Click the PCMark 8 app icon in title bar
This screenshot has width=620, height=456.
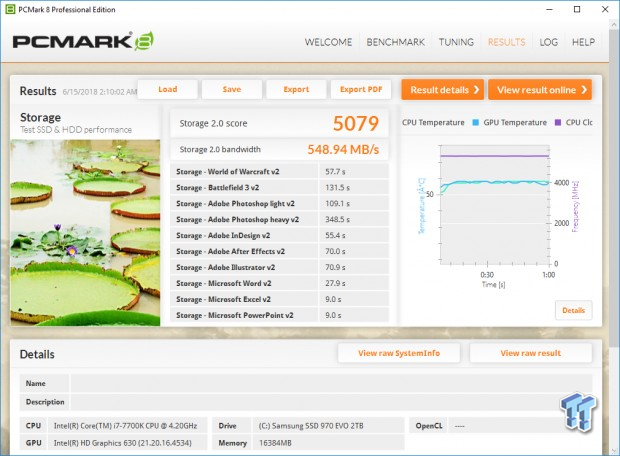click(10, 9)
